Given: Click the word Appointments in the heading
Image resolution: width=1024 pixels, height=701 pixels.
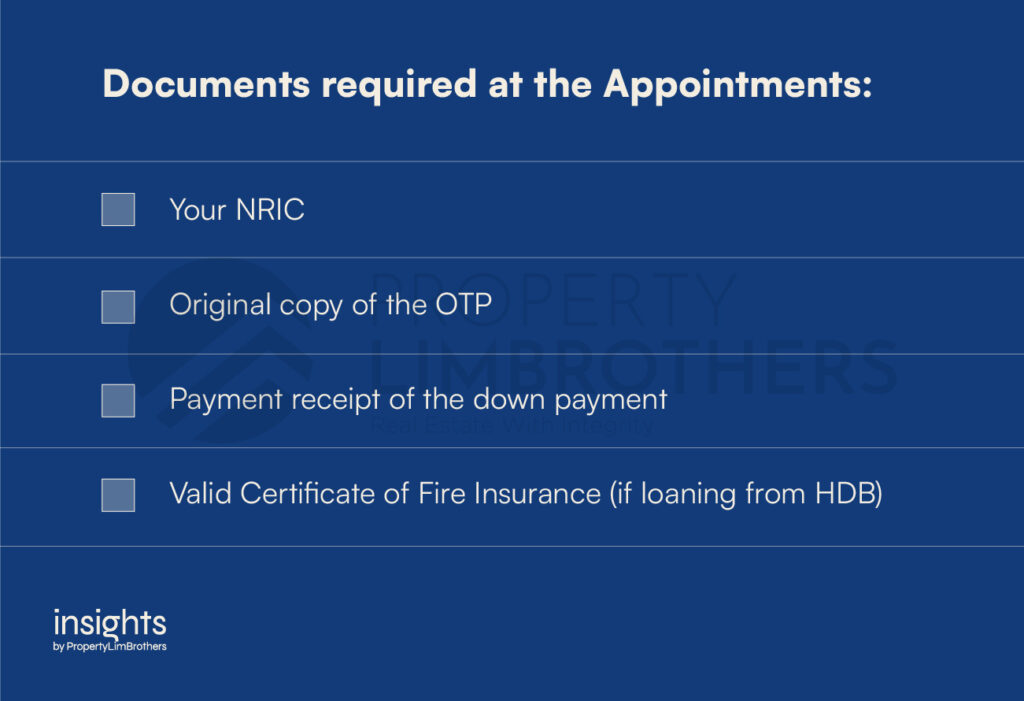Looking at the screenshot, I should click(x=738, y=86).
